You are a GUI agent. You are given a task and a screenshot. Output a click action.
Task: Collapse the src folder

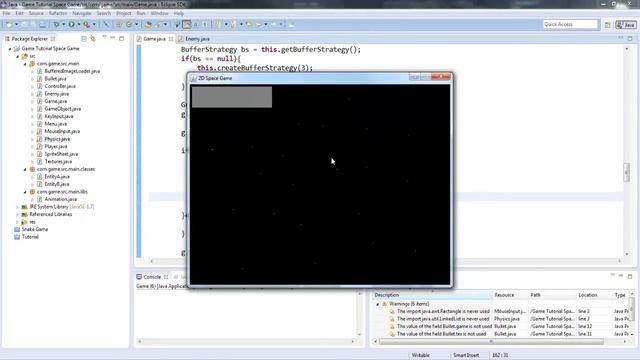point(18,56)
